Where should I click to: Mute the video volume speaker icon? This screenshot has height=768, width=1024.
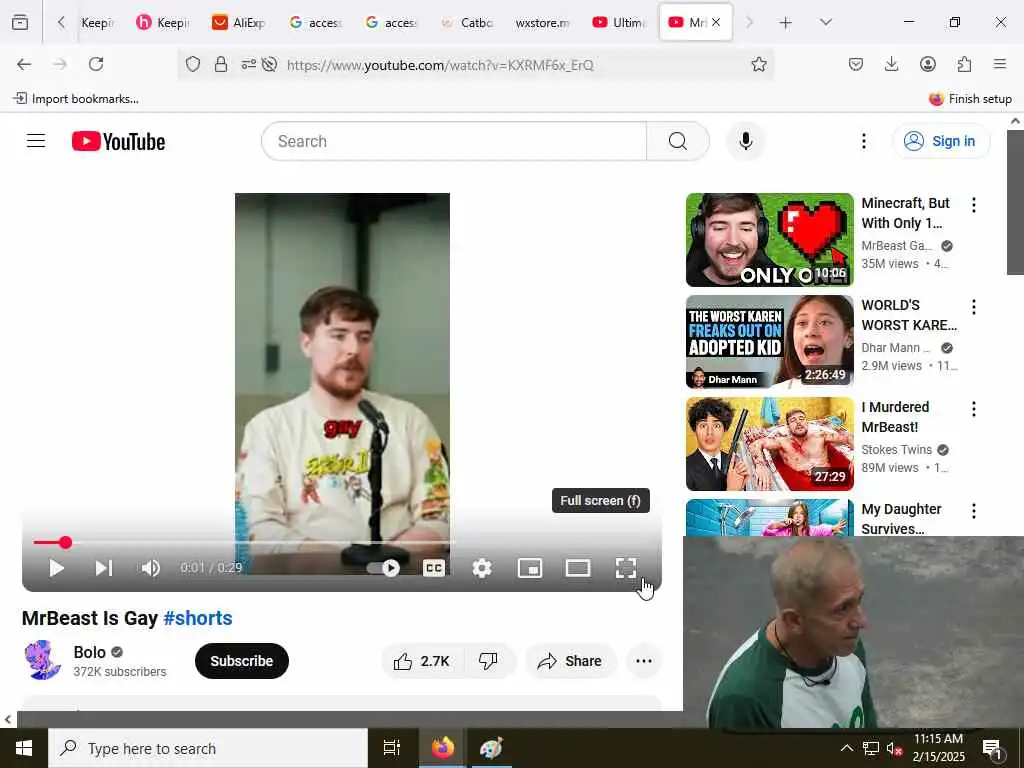(150, 568)
